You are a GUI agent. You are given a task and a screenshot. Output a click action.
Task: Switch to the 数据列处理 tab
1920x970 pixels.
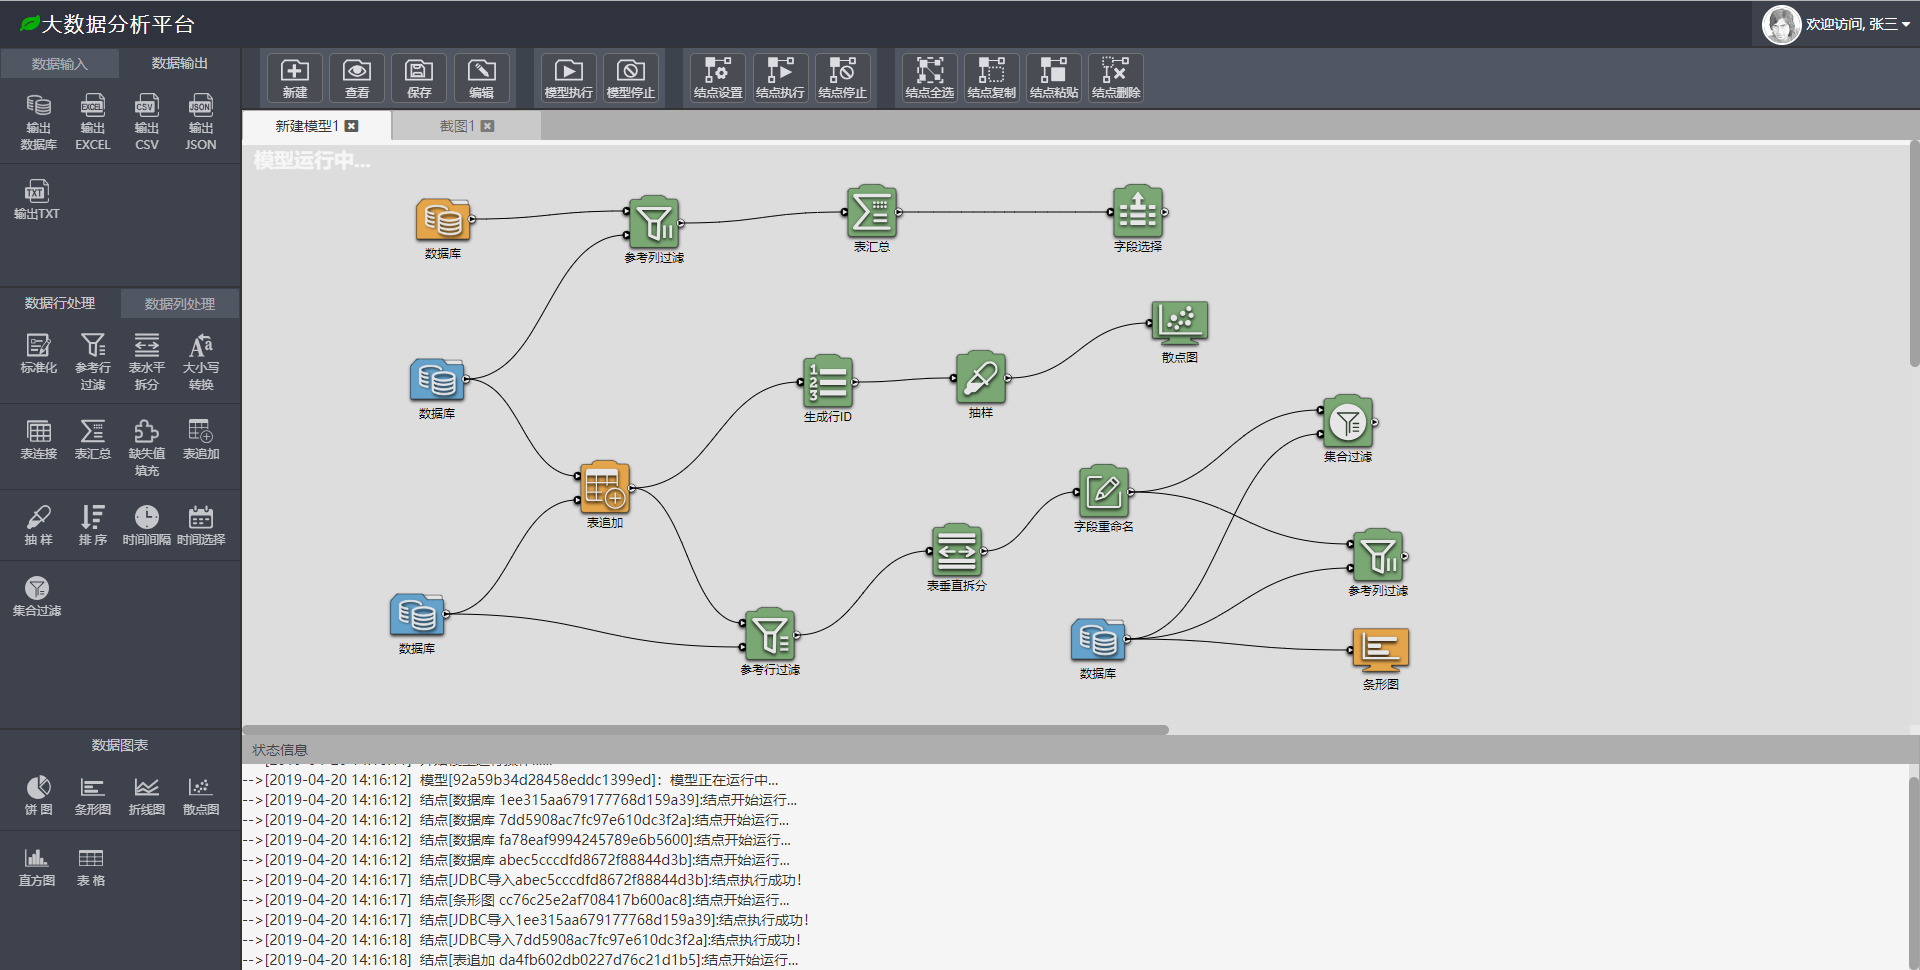point(180,304)
